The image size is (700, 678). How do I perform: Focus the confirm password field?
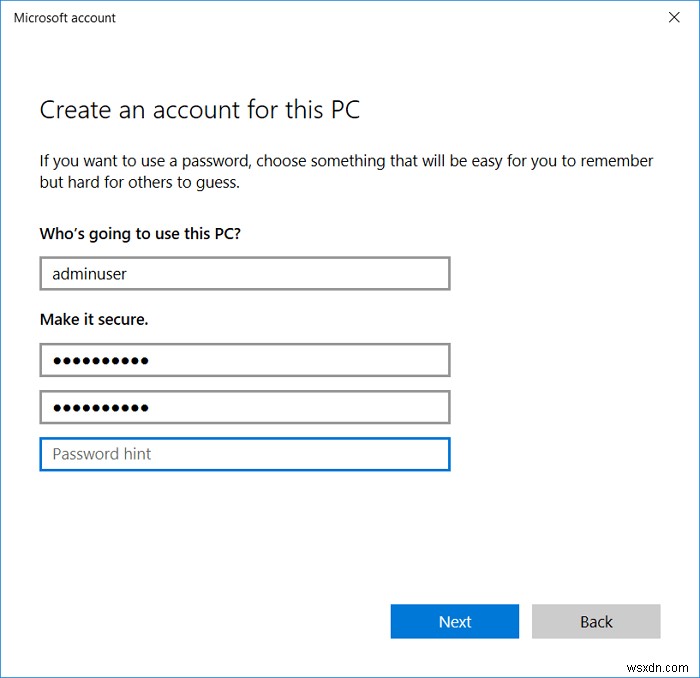click(300, 407)
